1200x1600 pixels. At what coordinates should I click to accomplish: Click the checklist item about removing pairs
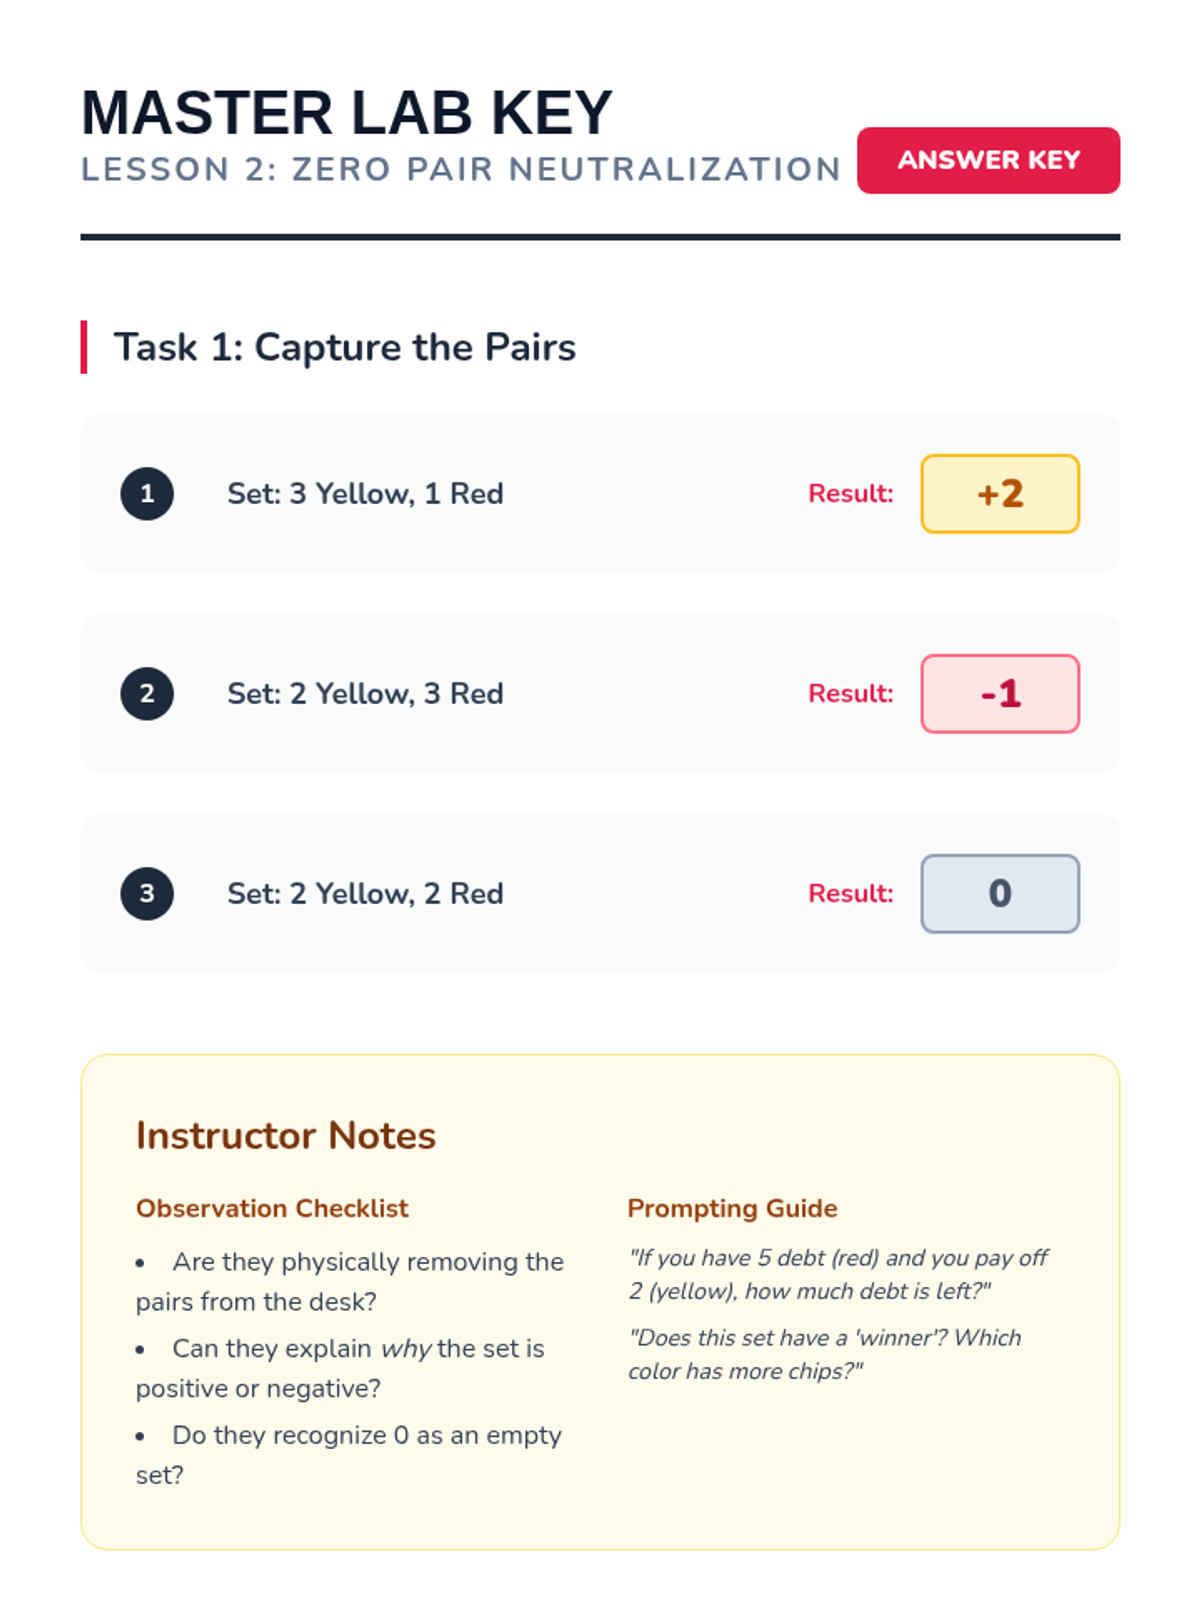(350, 1282)
